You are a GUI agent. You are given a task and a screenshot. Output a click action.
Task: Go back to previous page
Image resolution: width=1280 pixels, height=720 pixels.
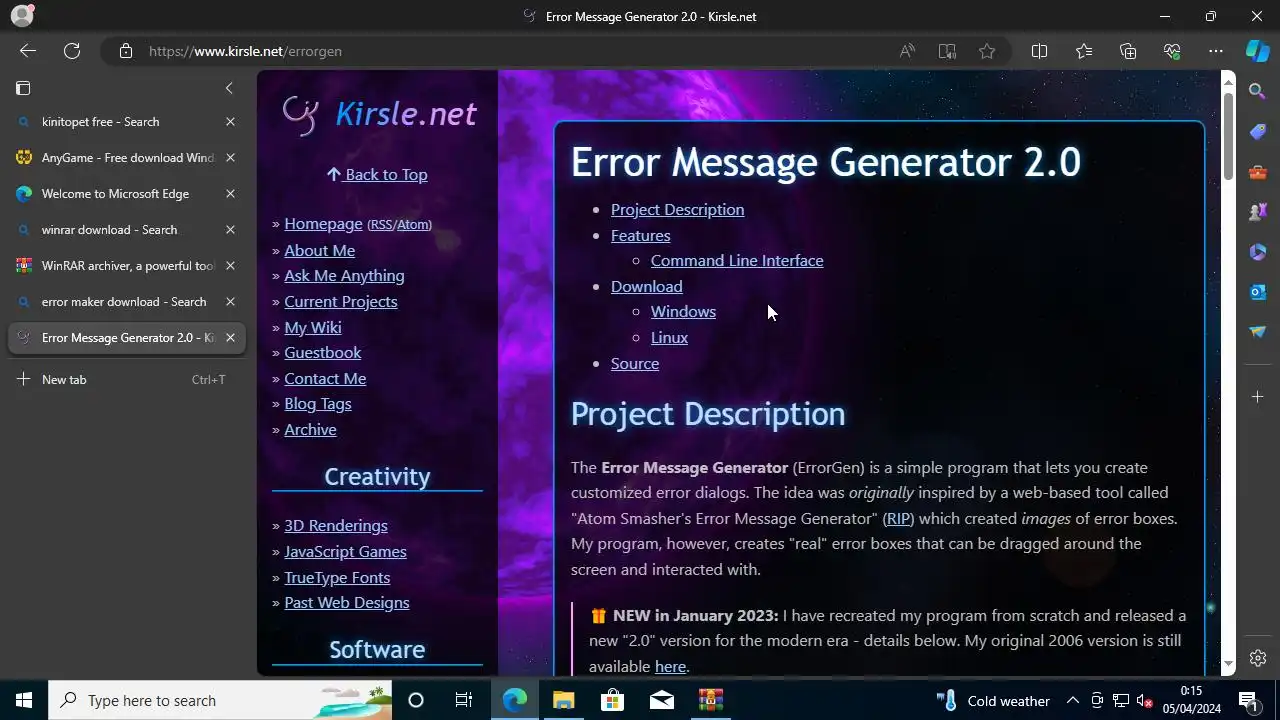28,51
